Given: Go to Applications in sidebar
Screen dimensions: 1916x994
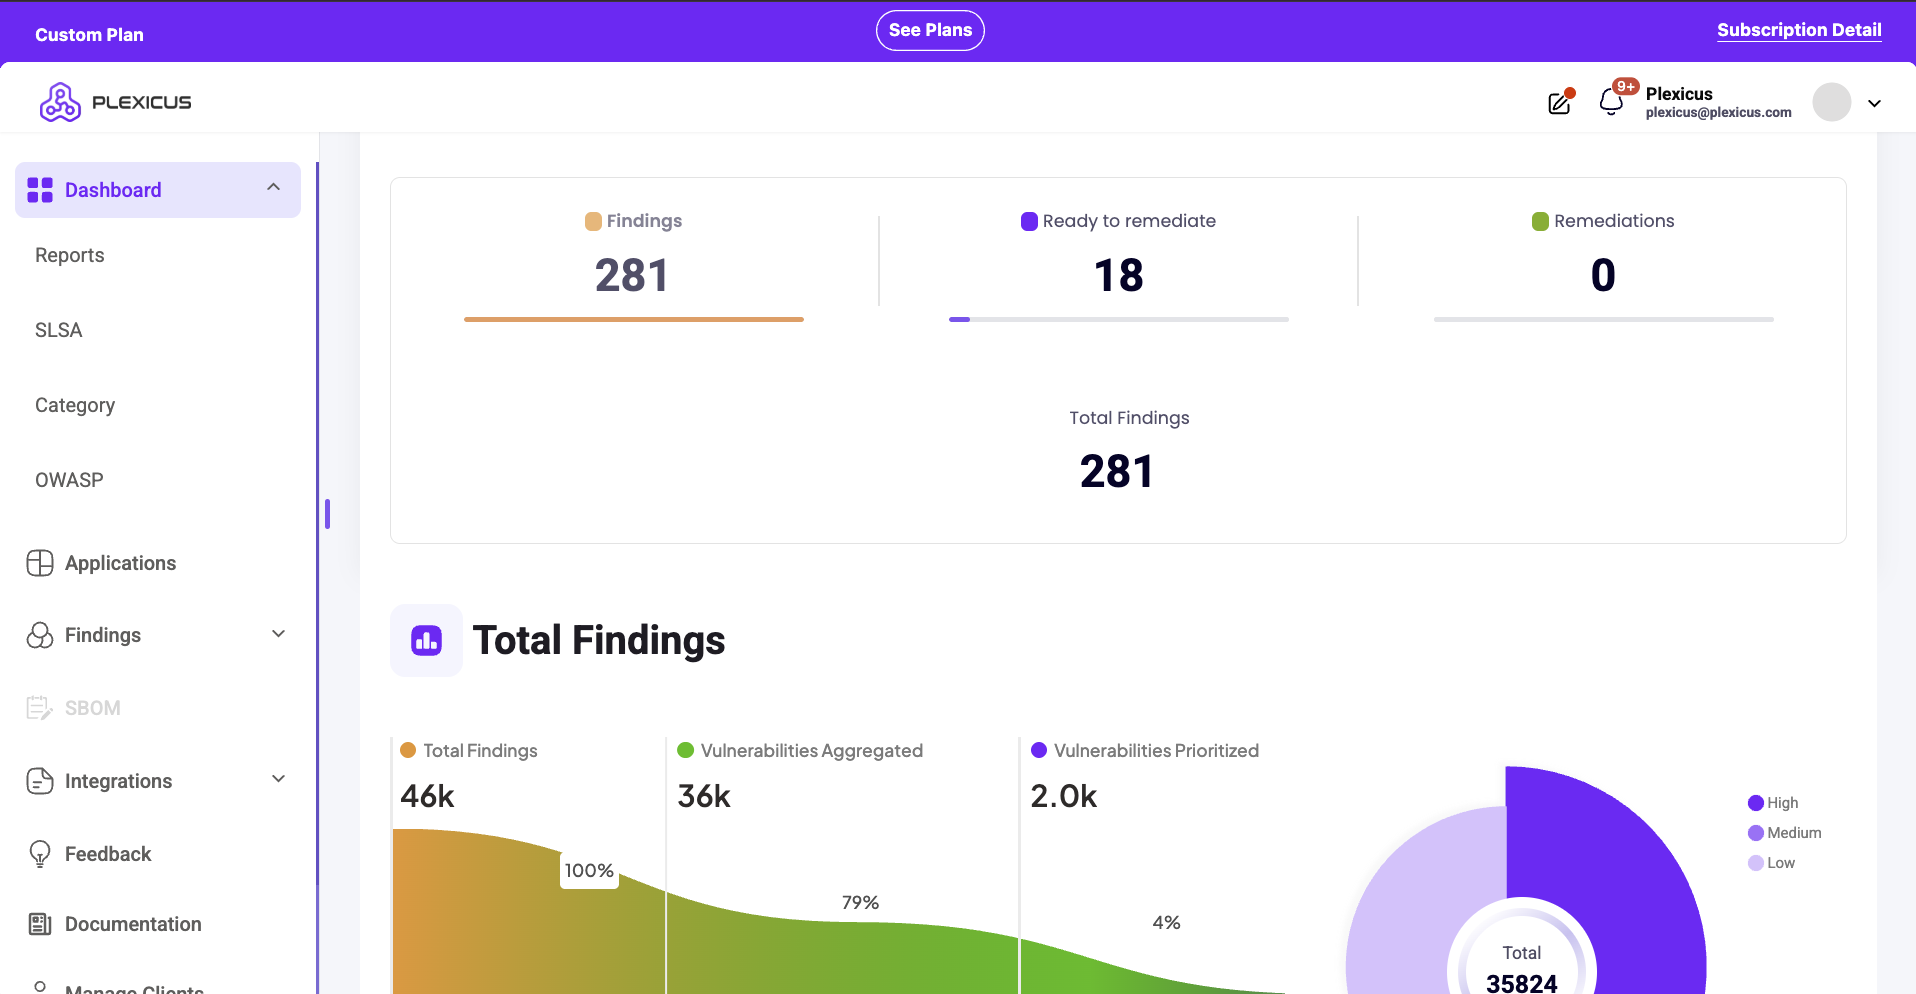Looking at the screenshot, I should coord(120,563).
